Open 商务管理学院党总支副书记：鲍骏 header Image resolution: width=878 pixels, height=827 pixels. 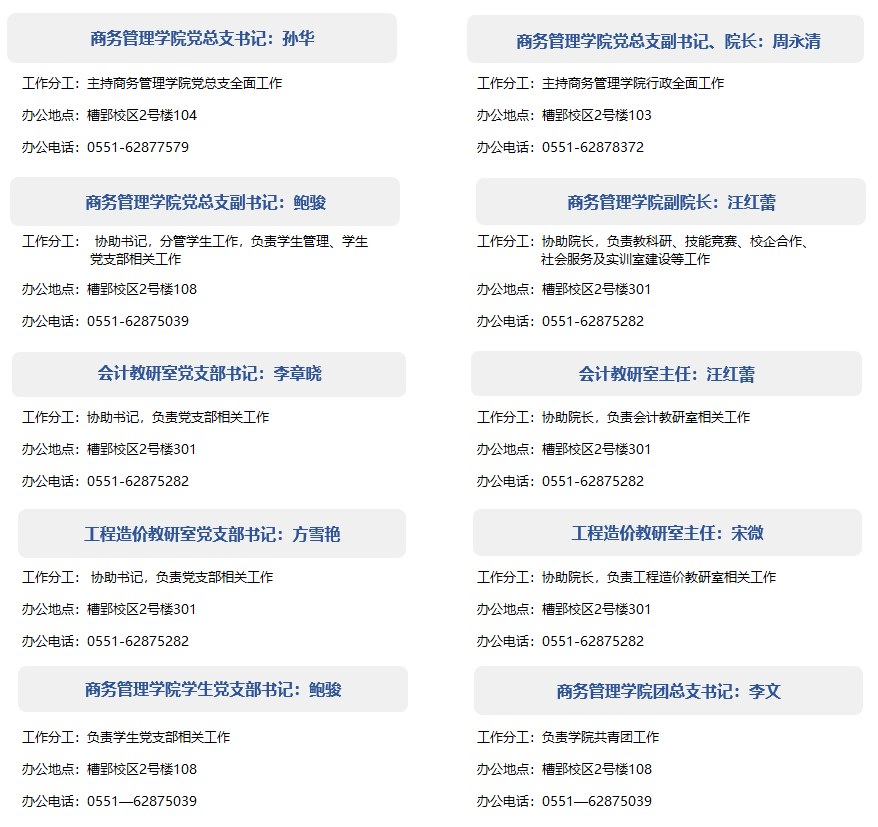click(x=205, y=203)
